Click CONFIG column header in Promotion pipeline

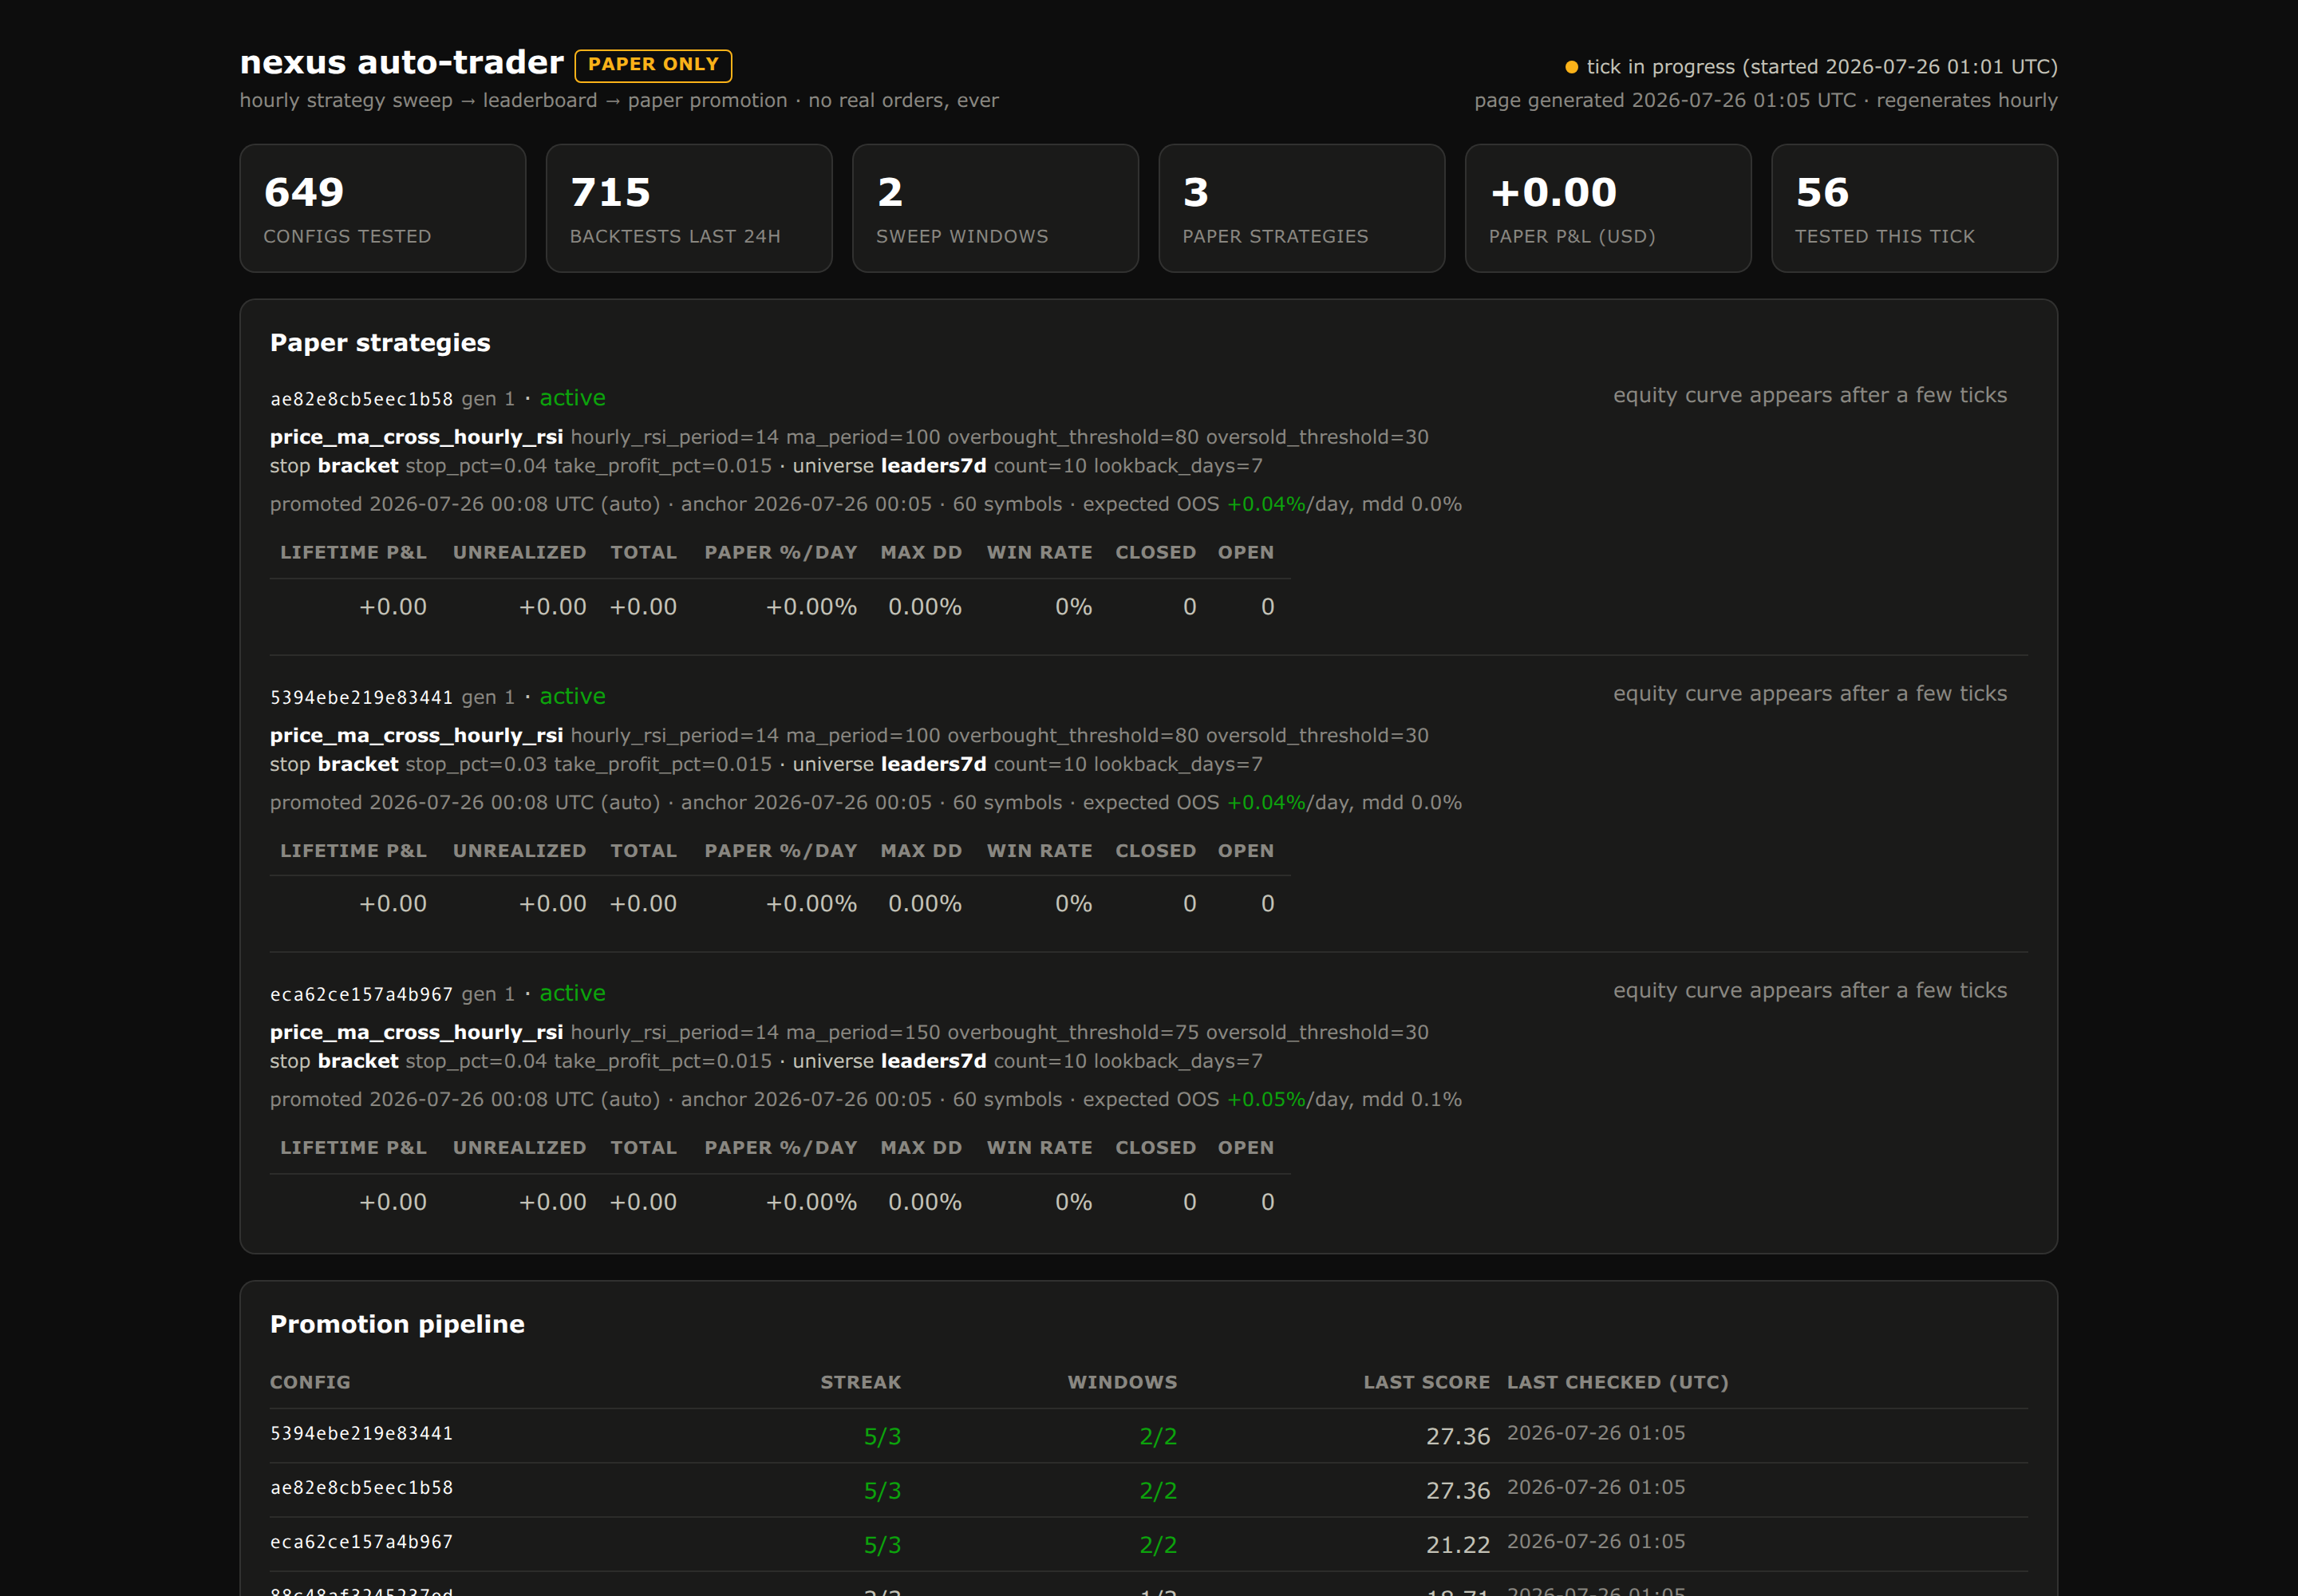(310, 1382)
